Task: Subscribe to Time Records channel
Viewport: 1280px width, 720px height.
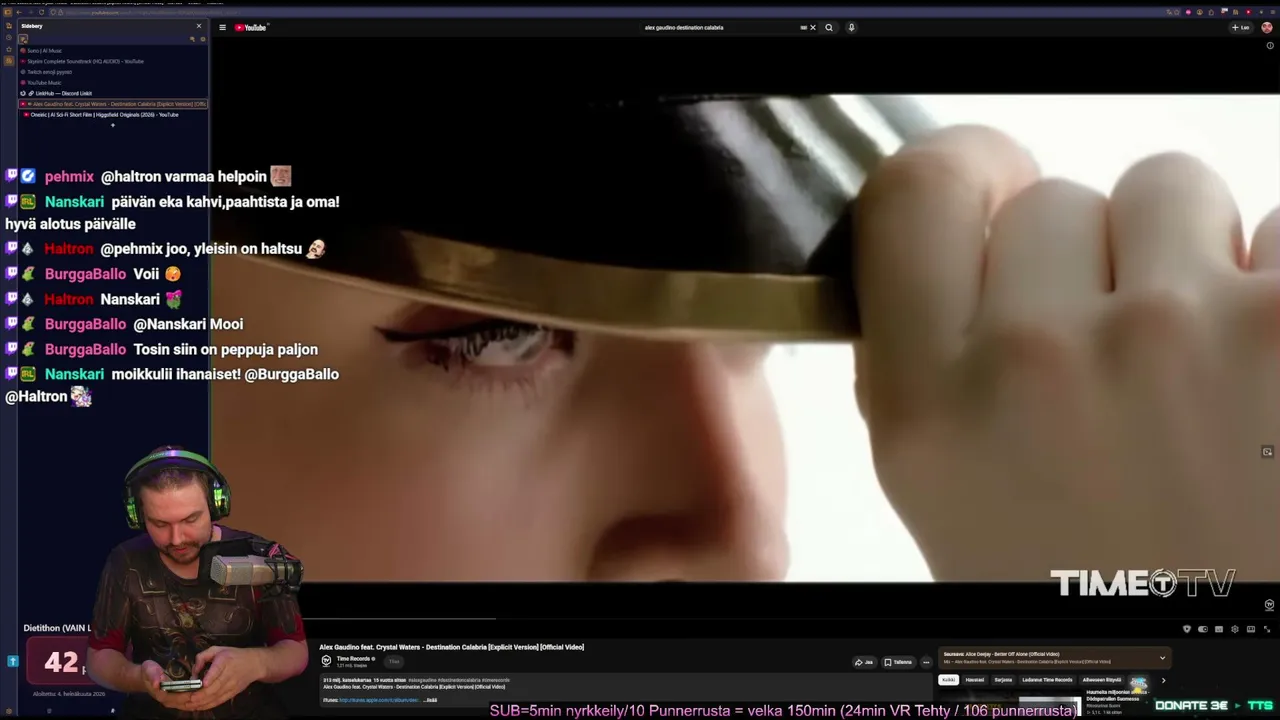Action: click(394, 662)
